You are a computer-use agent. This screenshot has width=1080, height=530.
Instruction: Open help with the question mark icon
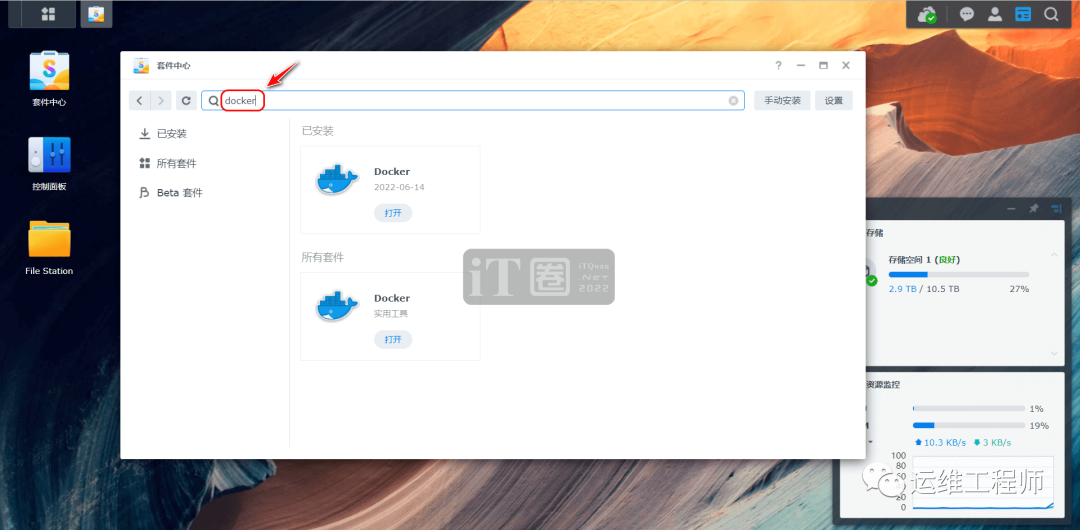pos(778,65)
